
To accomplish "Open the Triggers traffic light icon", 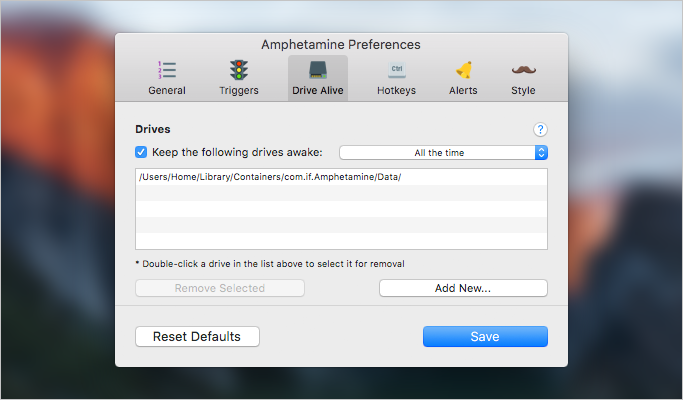I will pos(239,70).
